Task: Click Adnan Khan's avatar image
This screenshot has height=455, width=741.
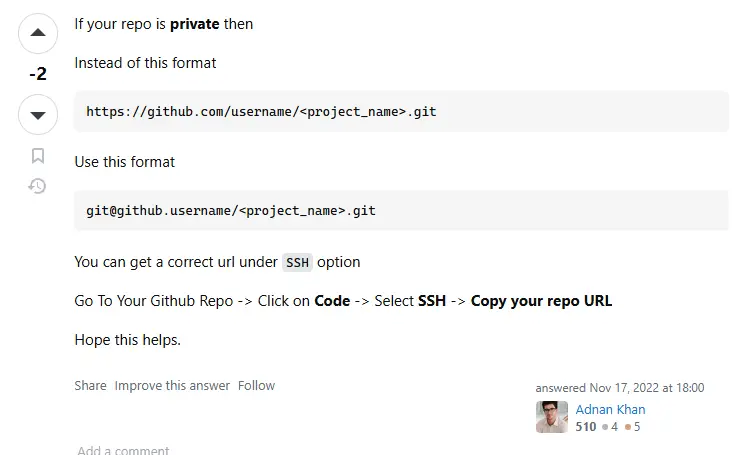Action: 552,417
